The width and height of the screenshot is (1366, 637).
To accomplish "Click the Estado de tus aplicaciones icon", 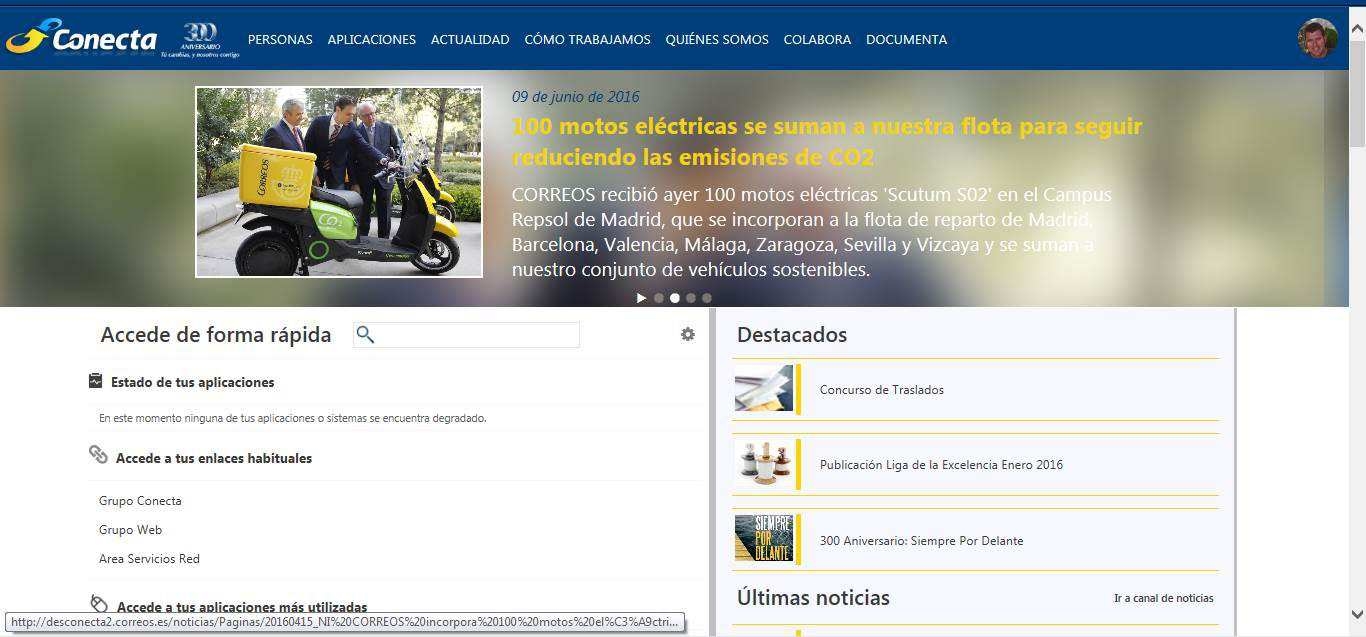I will (x=96, y=381).
